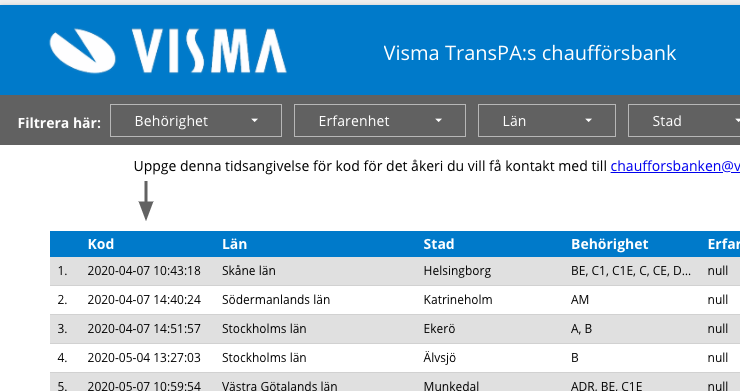The width and height of the screenshot is (740, 391).
Task: Select row 5 with Munkedal
Action: click(x=395, y=382)
